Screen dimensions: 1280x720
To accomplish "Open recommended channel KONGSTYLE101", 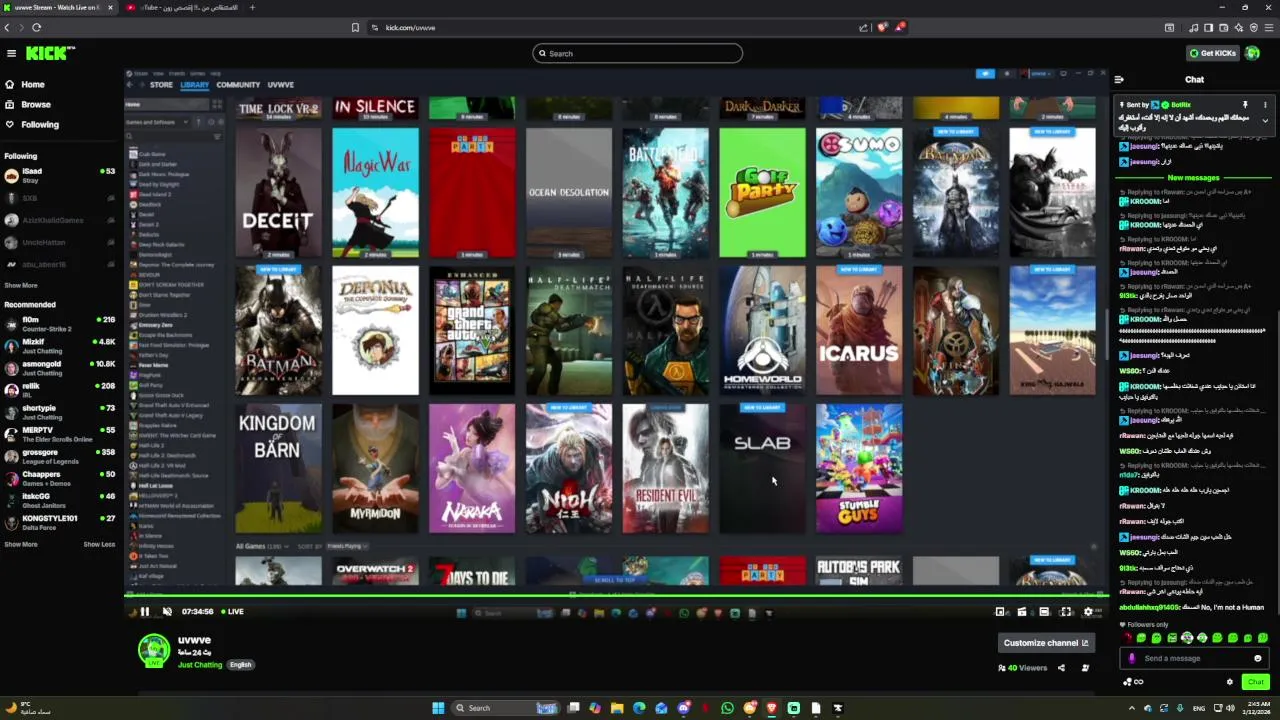I will pos(60,522).
